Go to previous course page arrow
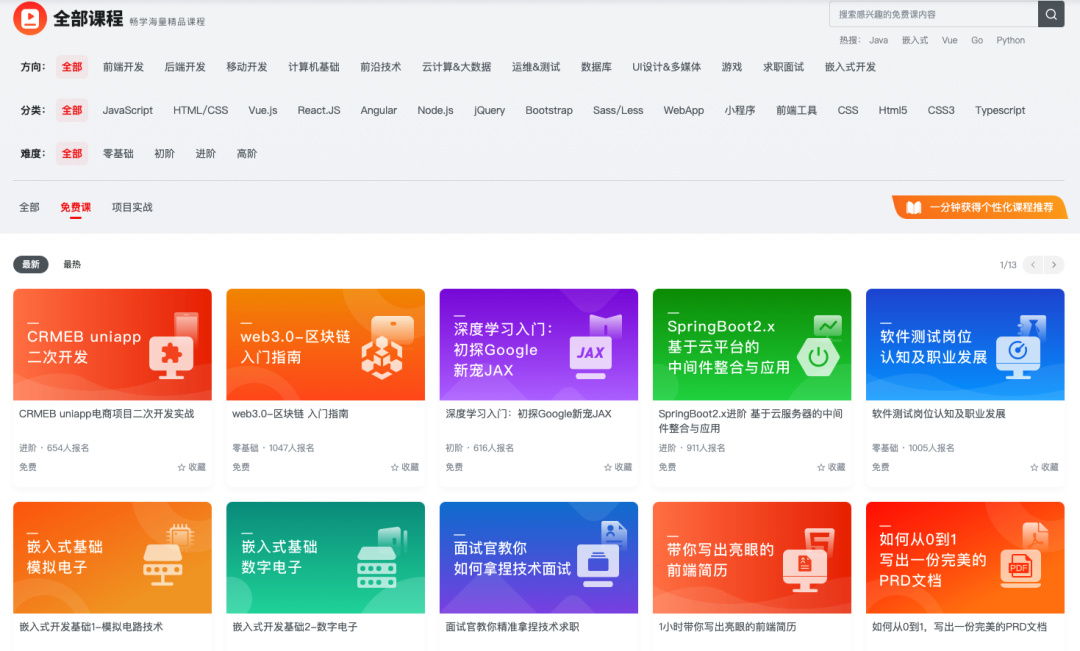Viewport: 1080px width, 651px height. coord(1032,265)
